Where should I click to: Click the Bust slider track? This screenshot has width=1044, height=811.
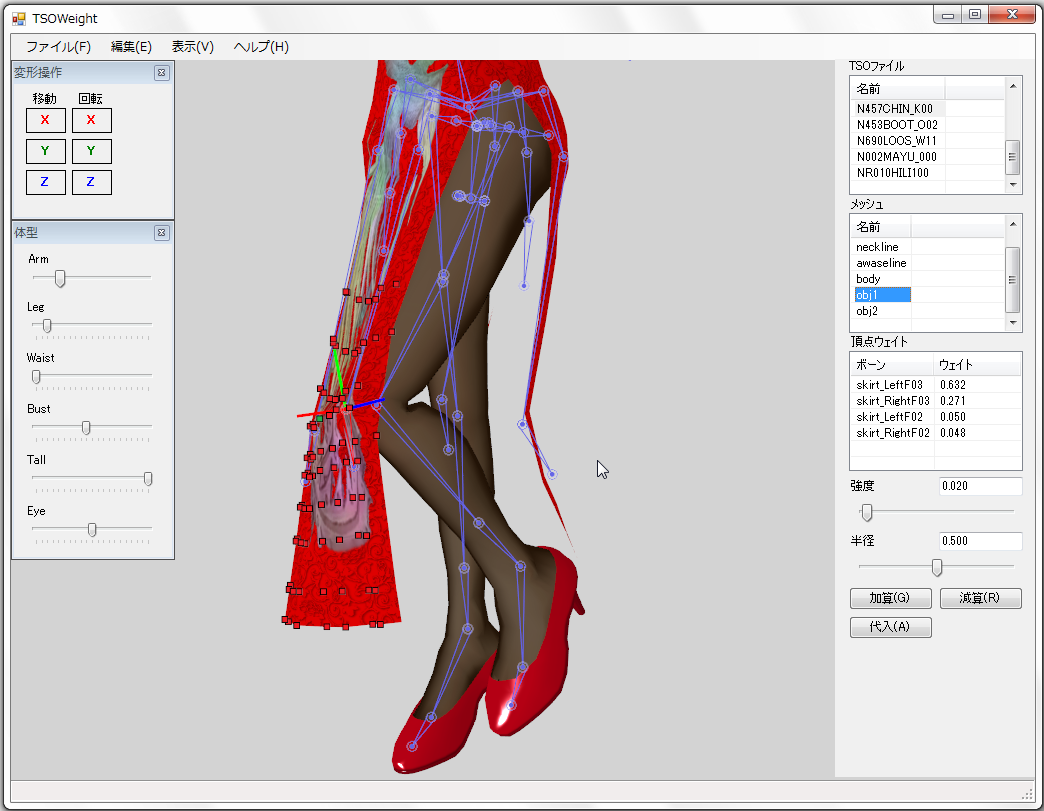click(120, 427)
